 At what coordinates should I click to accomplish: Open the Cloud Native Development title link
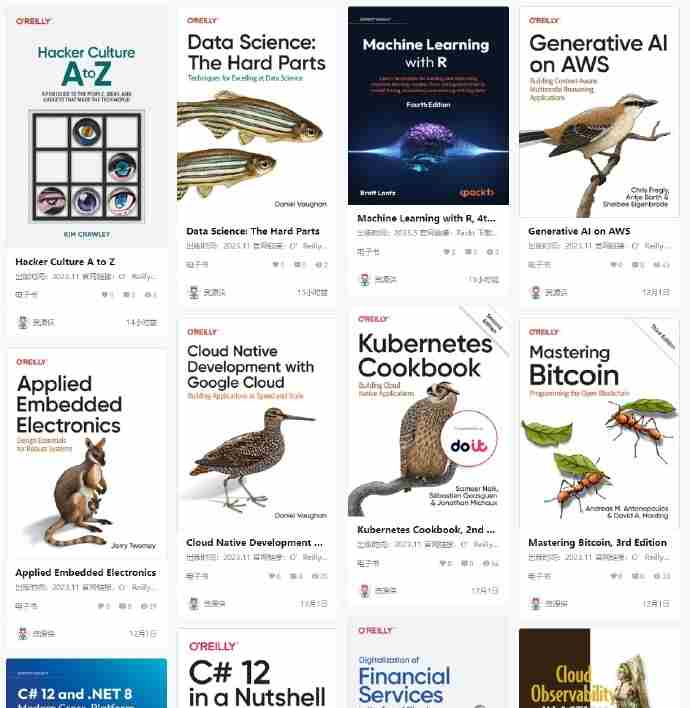click(254, 542)
